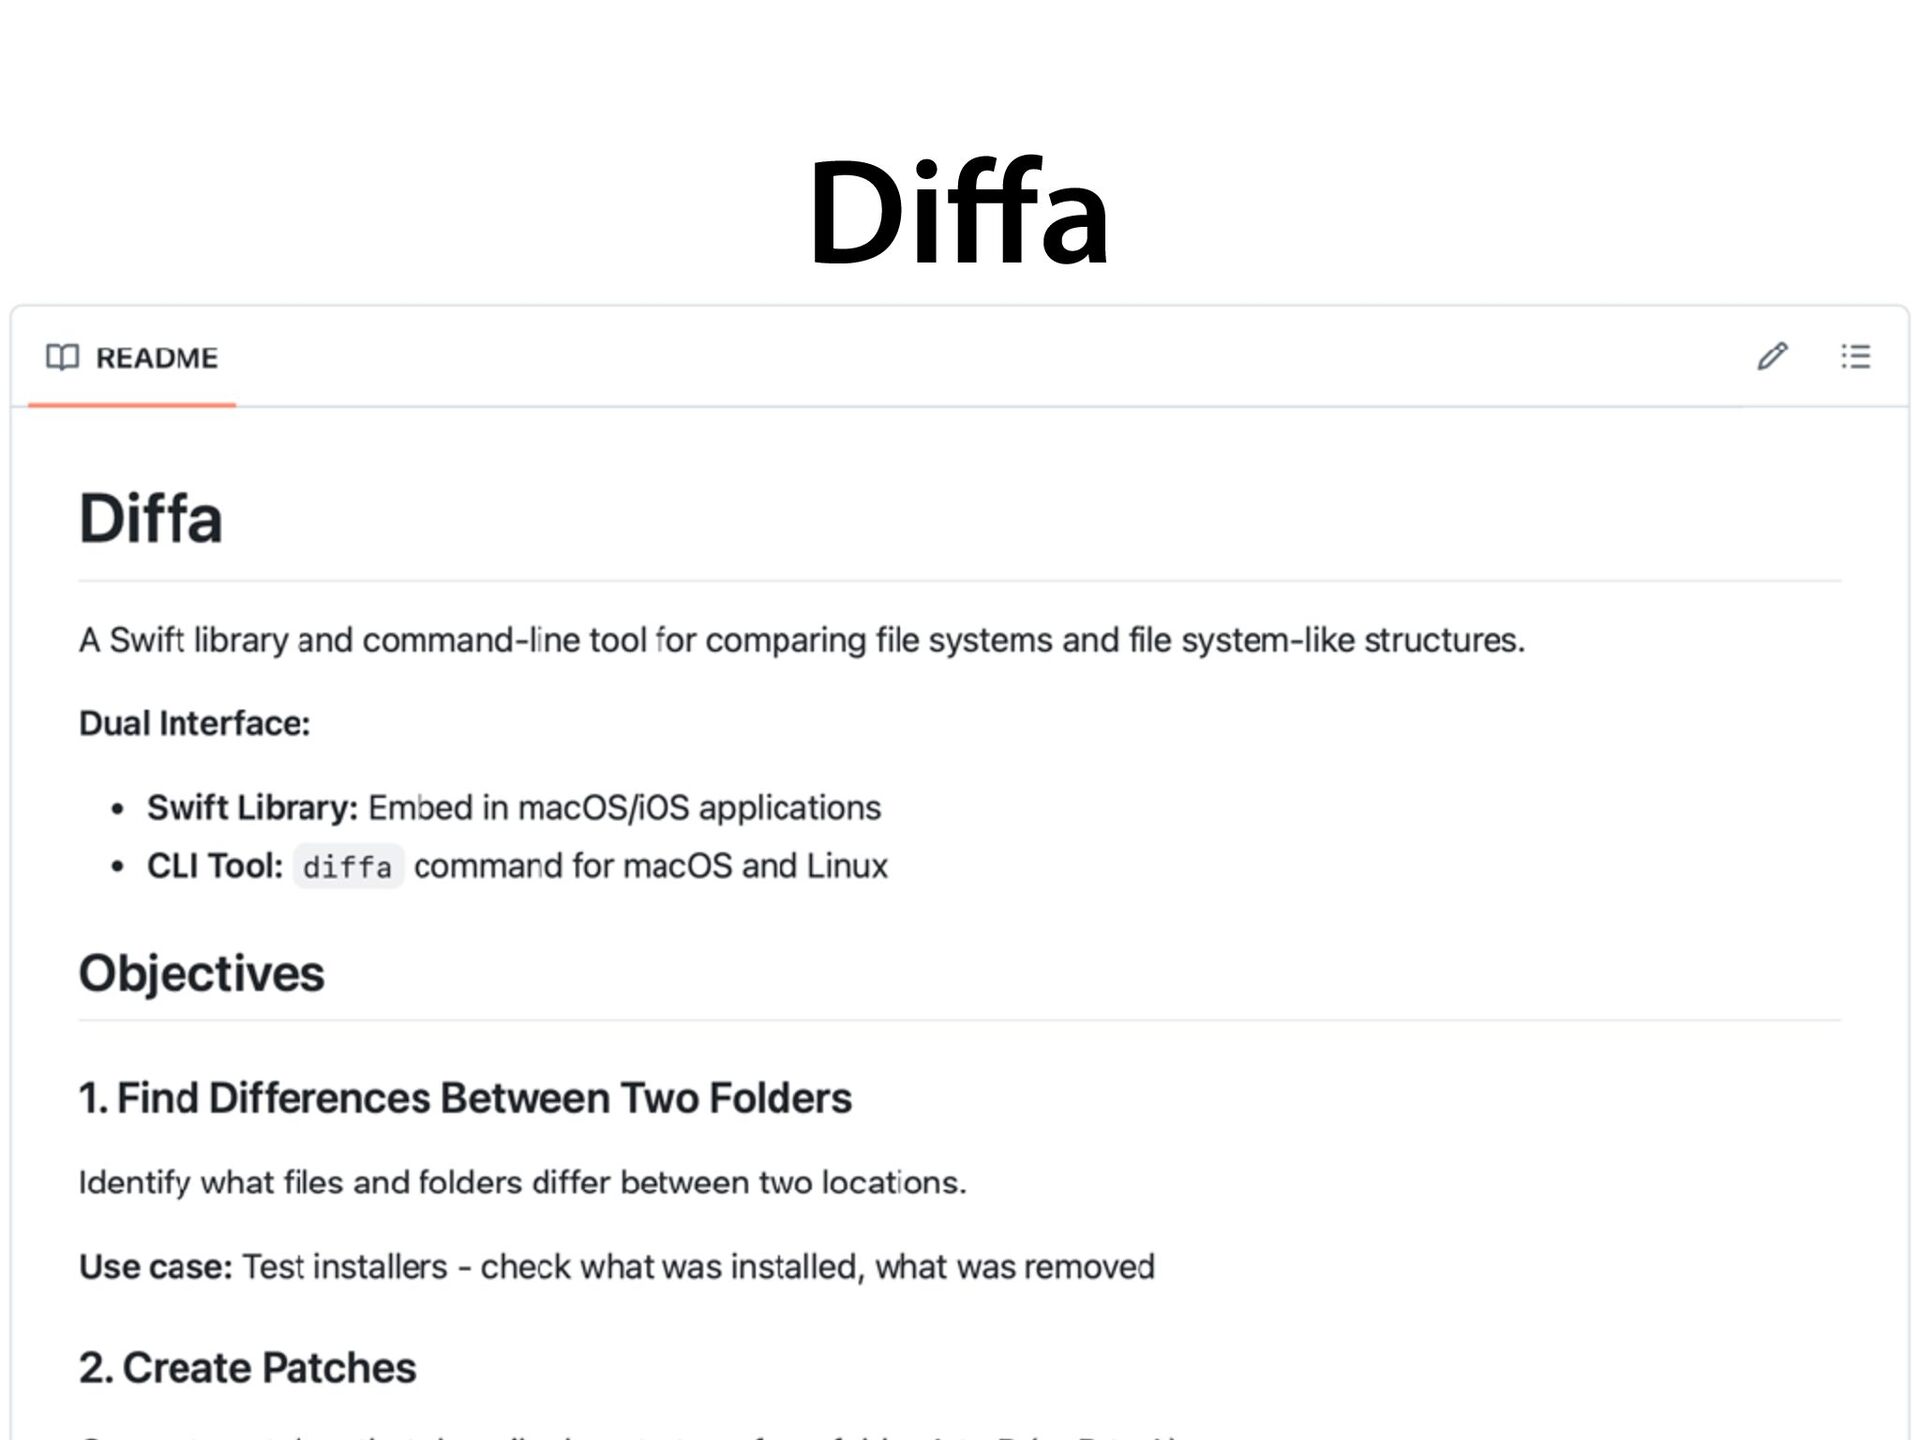The height and width of the screenshot is (1440, 1920).
Task: Click the Create Patches heading
Action: coord(247,1368)
